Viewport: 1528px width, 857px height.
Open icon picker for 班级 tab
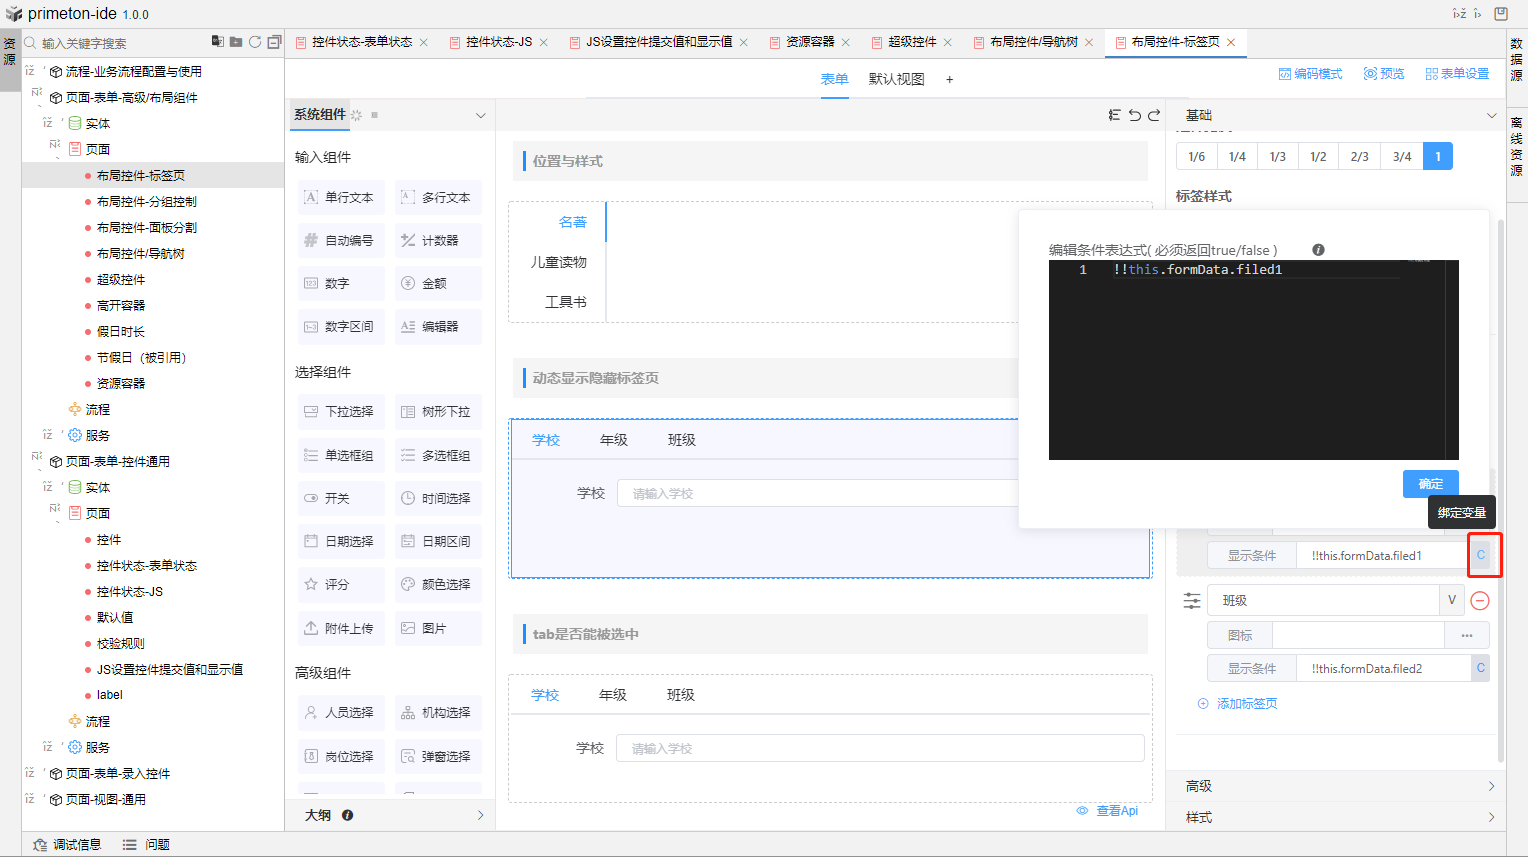point(1466,635)
